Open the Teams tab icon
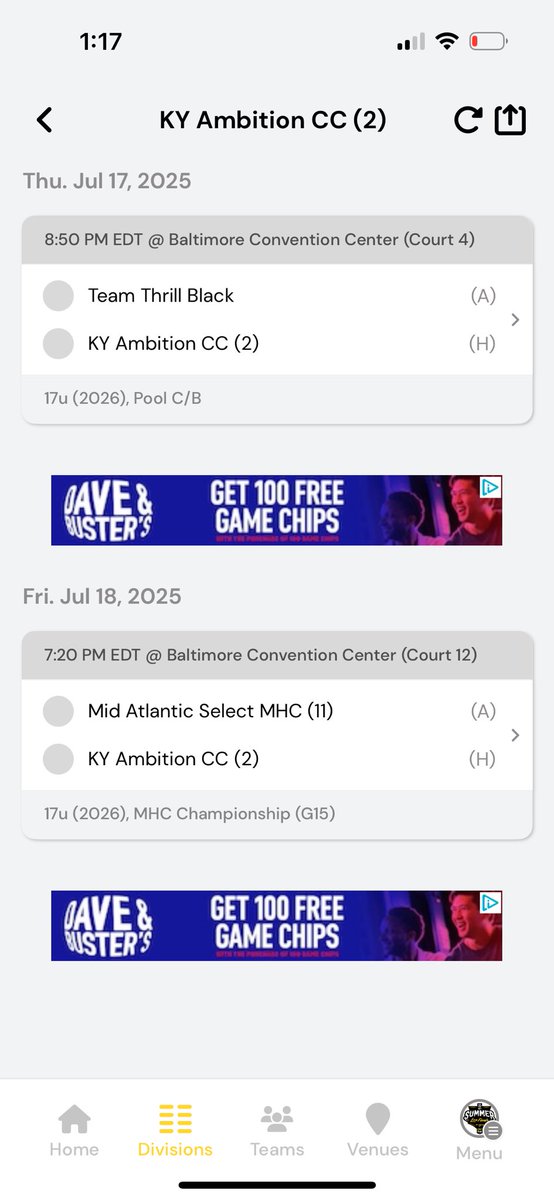Viewport: 554px width, 1200px height. pos(277,1118)
